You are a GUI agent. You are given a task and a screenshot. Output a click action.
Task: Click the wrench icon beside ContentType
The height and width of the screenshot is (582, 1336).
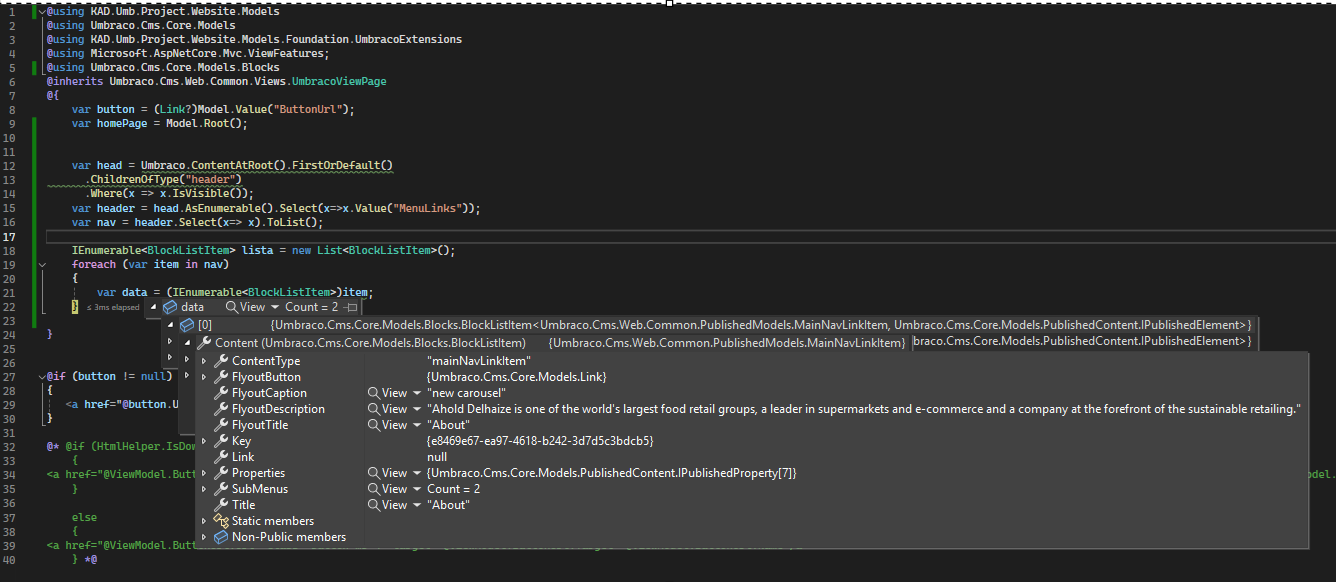click(221, 361)
